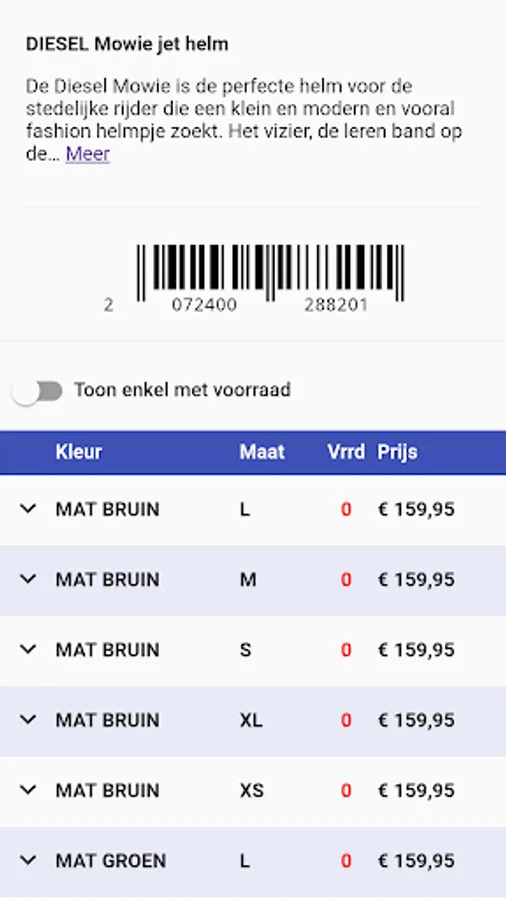Screen dimensions: 506x900
Task: Click the € 159,95 price of MAT GROEN
Action: pyautogui.click(x=416, y=860)
